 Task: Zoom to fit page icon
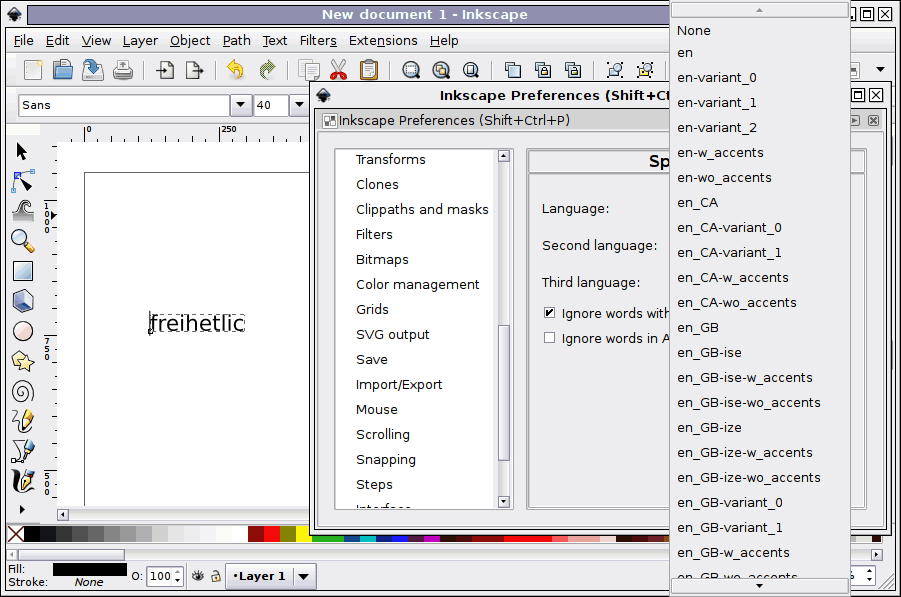[471, 70]
